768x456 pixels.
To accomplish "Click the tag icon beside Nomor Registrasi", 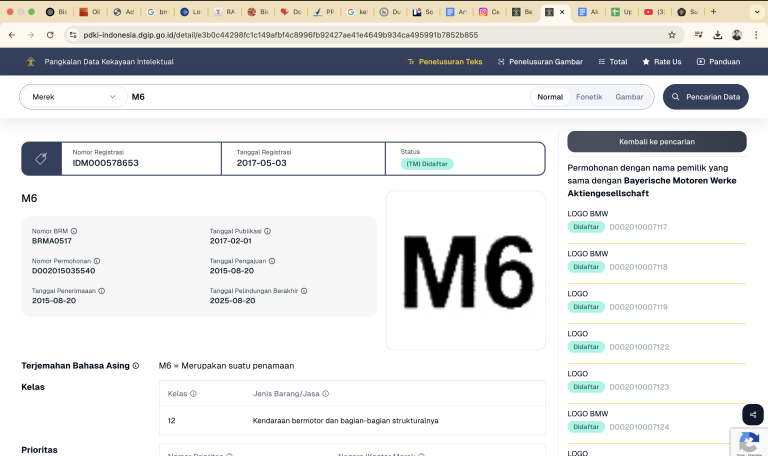I will pos(41,158).
